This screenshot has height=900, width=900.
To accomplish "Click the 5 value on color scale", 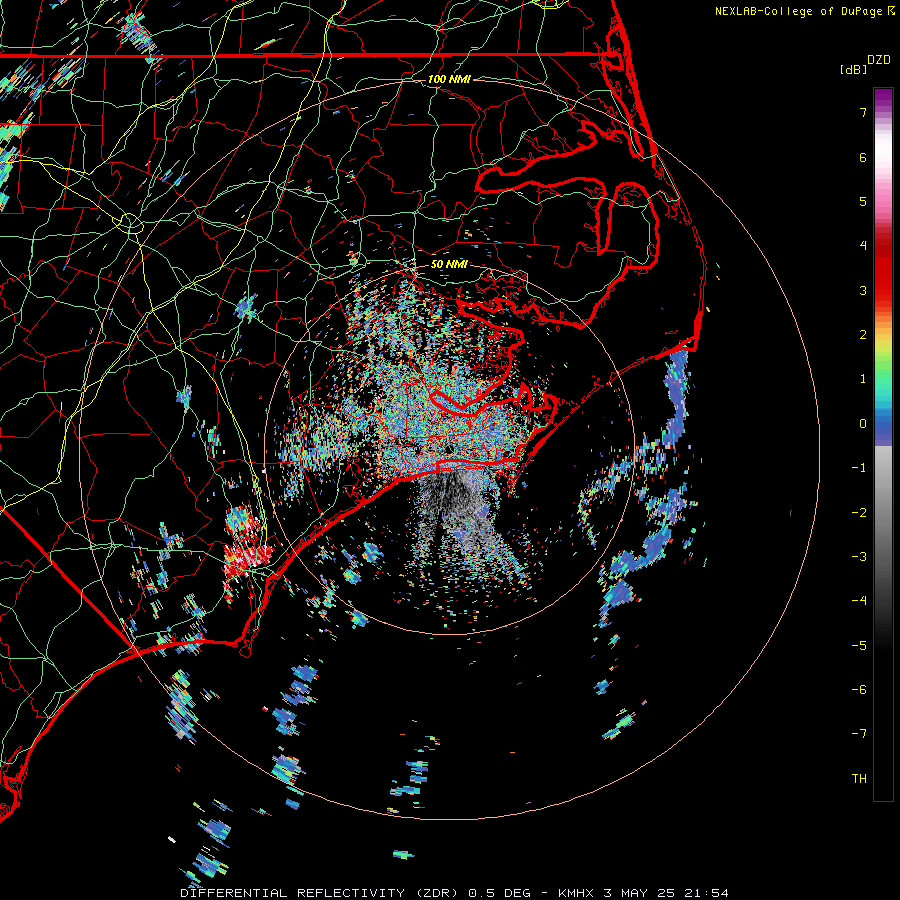I will coord(863,201).
